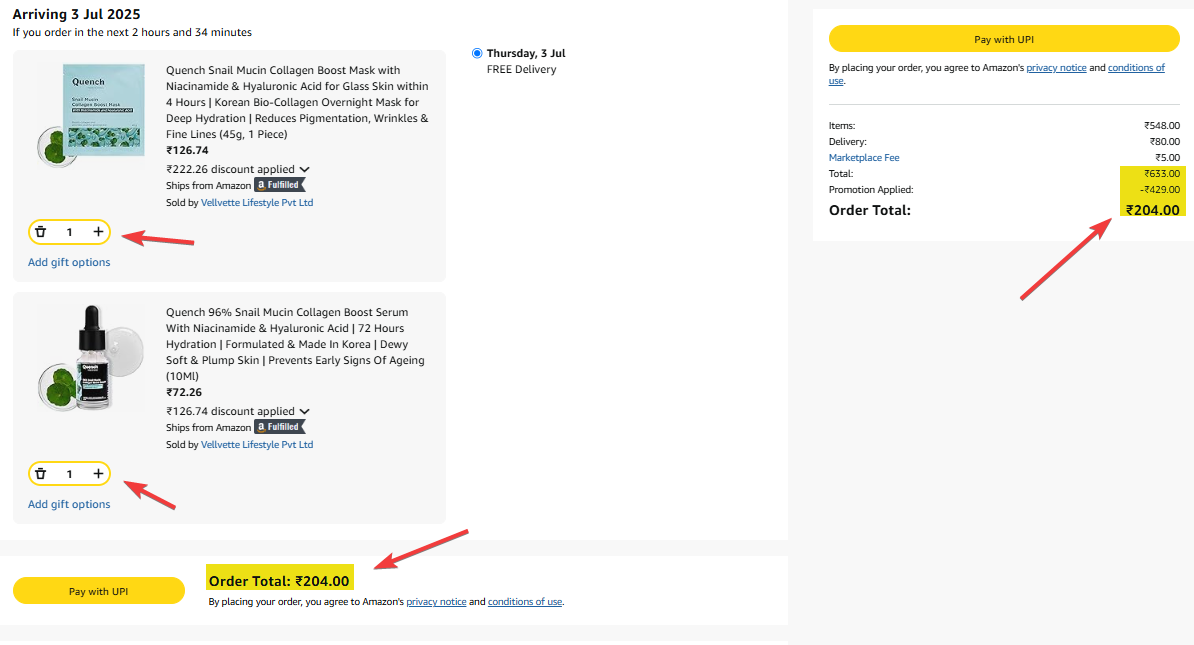Image resolution: width=1194 pixels, height=645 pixels.
Task: Increase quantity of Collagen Boost Mask
Action: 98,232
